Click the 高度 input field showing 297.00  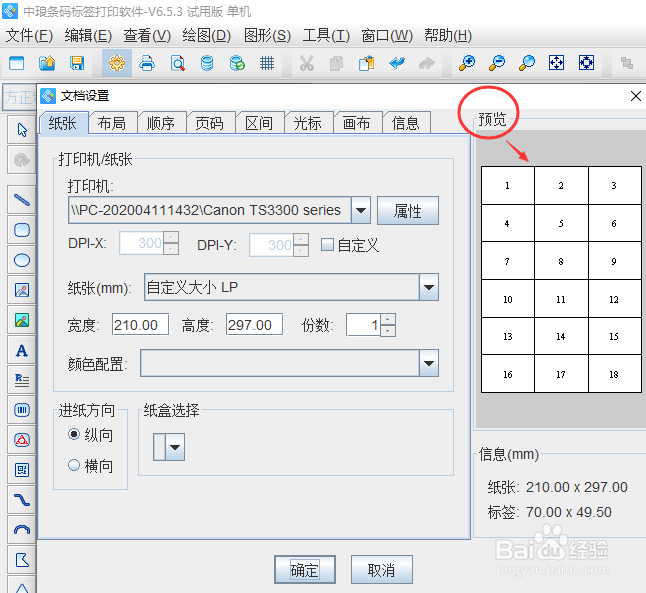[254, 325]
